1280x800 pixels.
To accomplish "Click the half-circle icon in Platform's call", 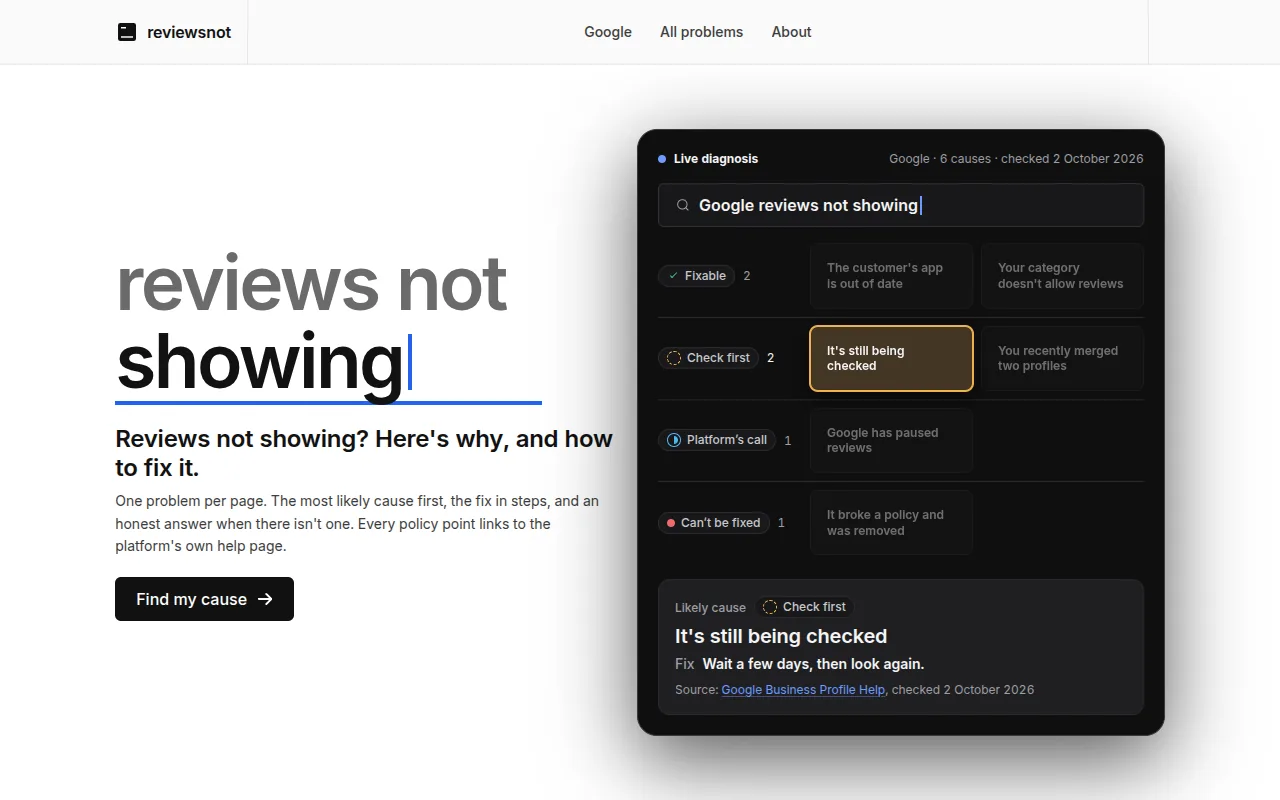I will pyautogui.click(x=674, y=440).
